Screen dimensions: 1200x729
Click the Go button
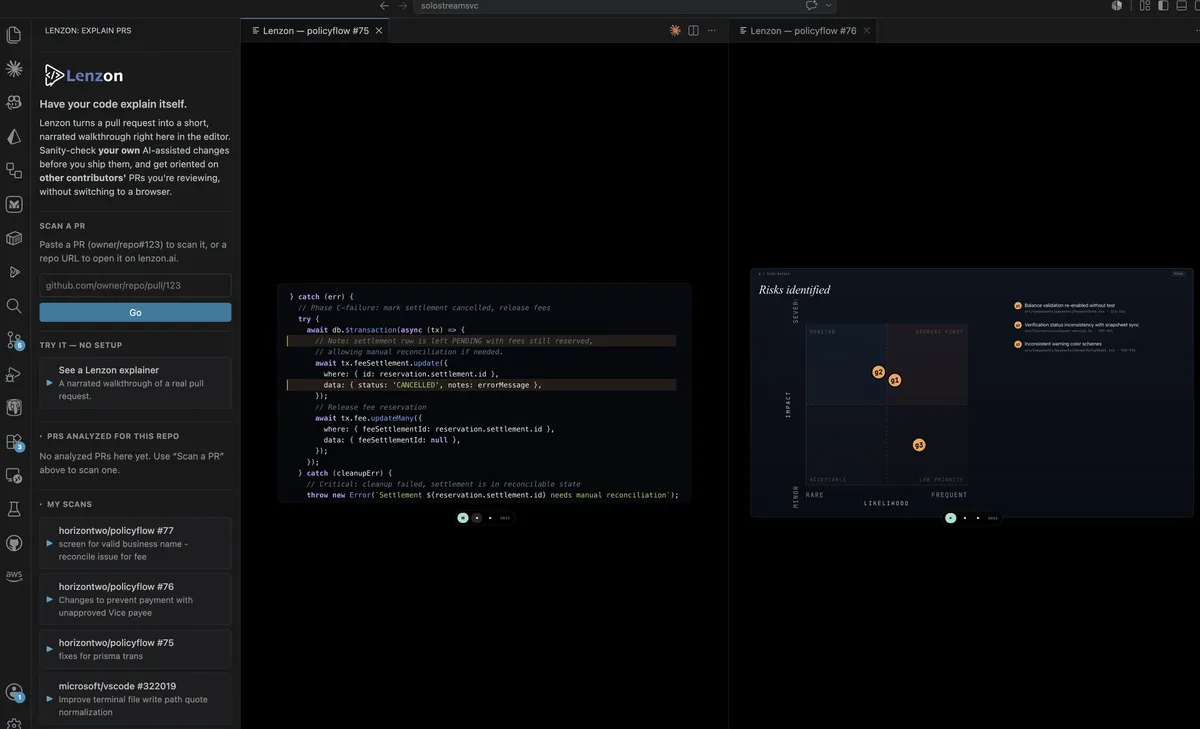[x=135, y=312]
